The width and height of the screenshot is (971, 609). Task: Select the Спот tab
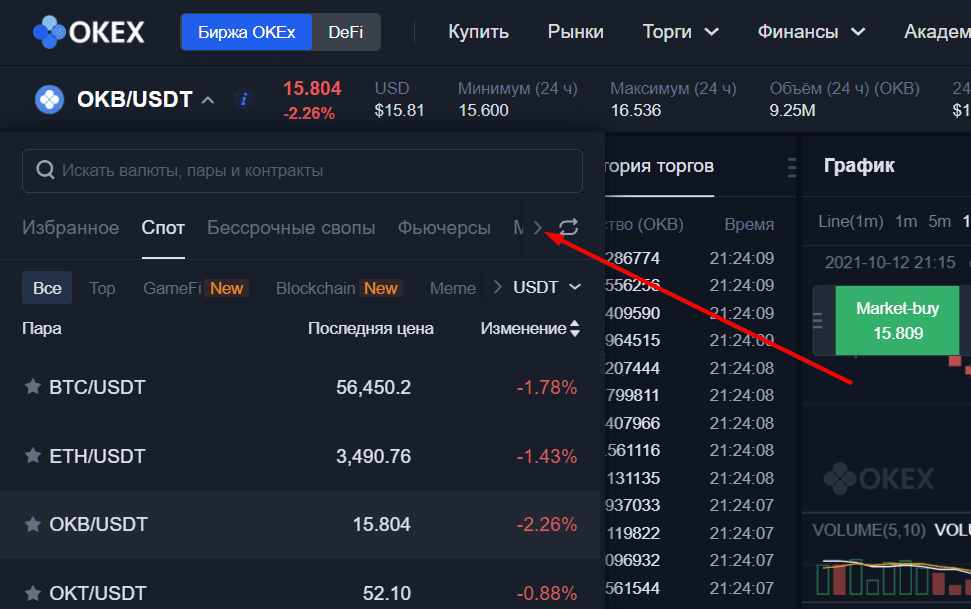click(x=163, y=228)
